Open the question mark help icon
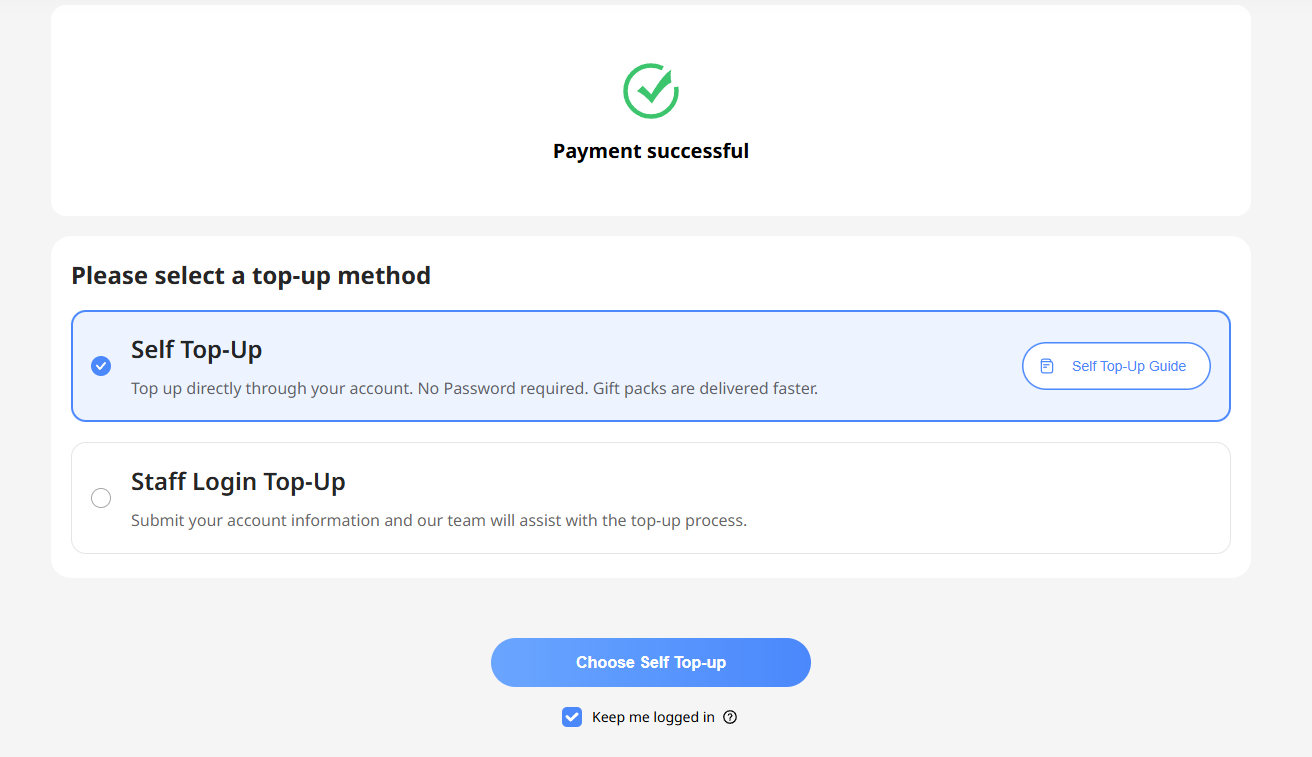 pos(730,717)
